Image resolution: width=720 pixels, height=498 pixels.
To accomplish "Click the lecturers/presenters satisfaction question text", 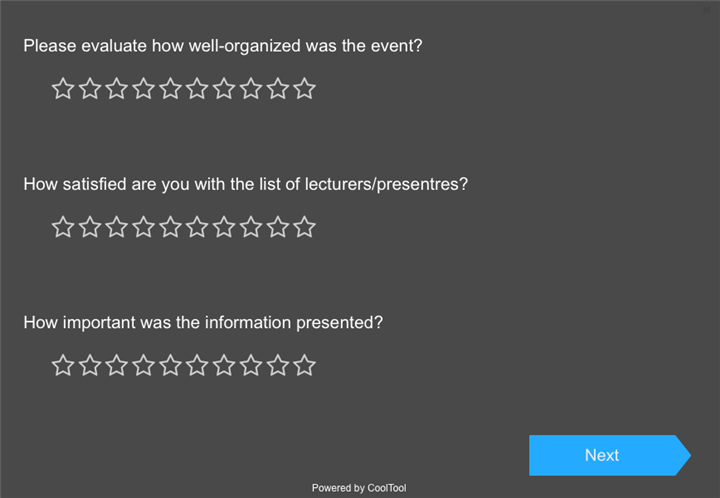I will point(245,184).
